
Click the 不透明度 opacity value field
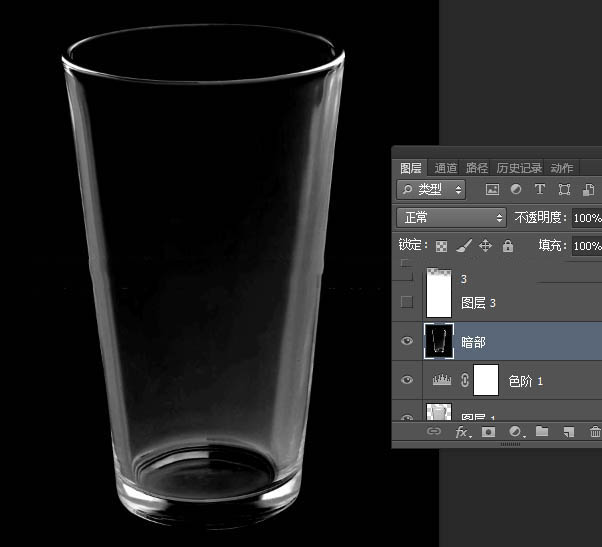[x=587, y=218]
